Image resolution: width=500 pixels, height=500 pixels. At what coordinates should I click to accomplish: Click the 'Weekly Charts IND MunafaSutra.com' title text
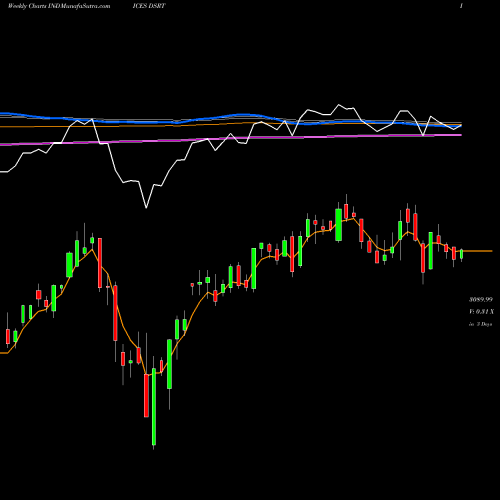pos(59,6)
